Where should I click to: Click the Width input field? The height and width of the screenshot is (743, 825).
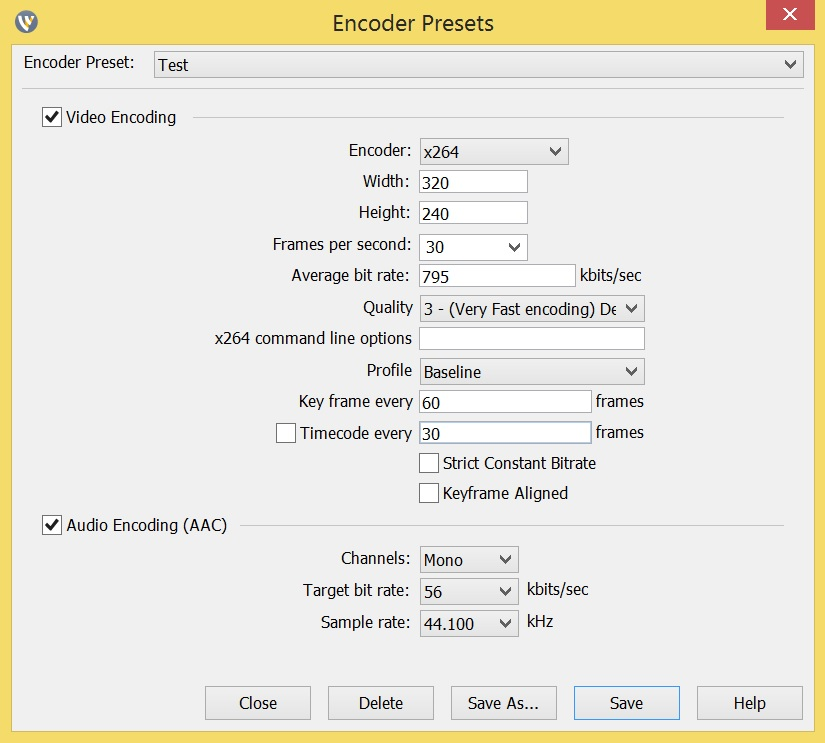[473, 182]
